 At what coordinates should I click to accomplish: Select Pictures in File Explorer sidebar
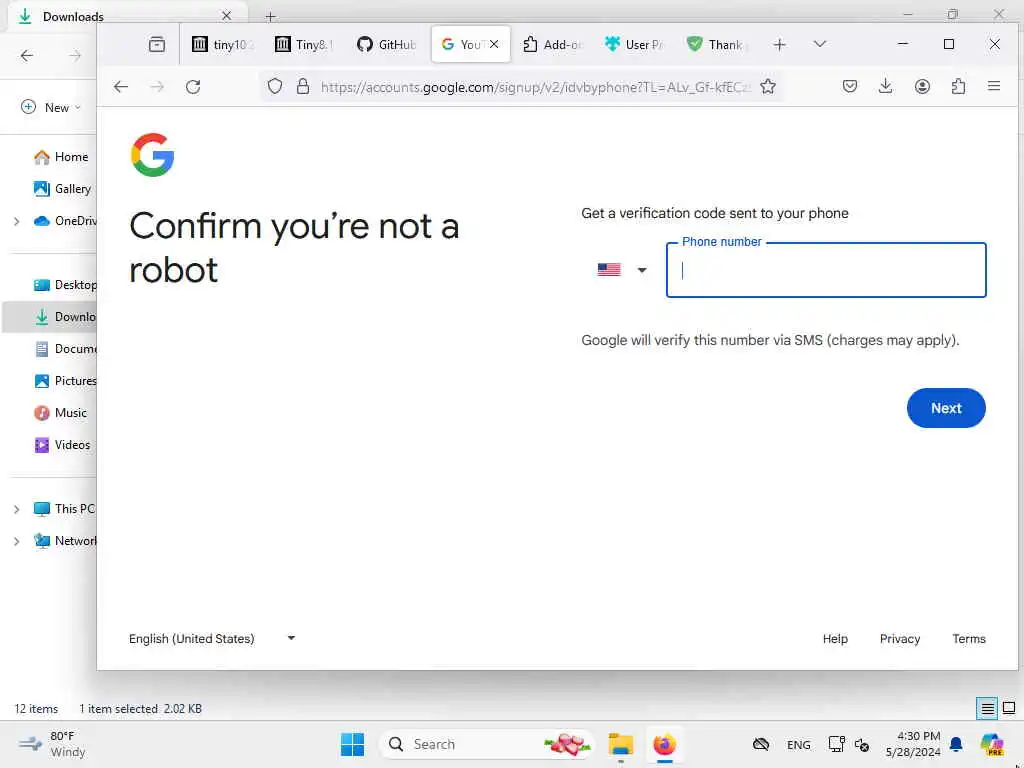[64, 381]
